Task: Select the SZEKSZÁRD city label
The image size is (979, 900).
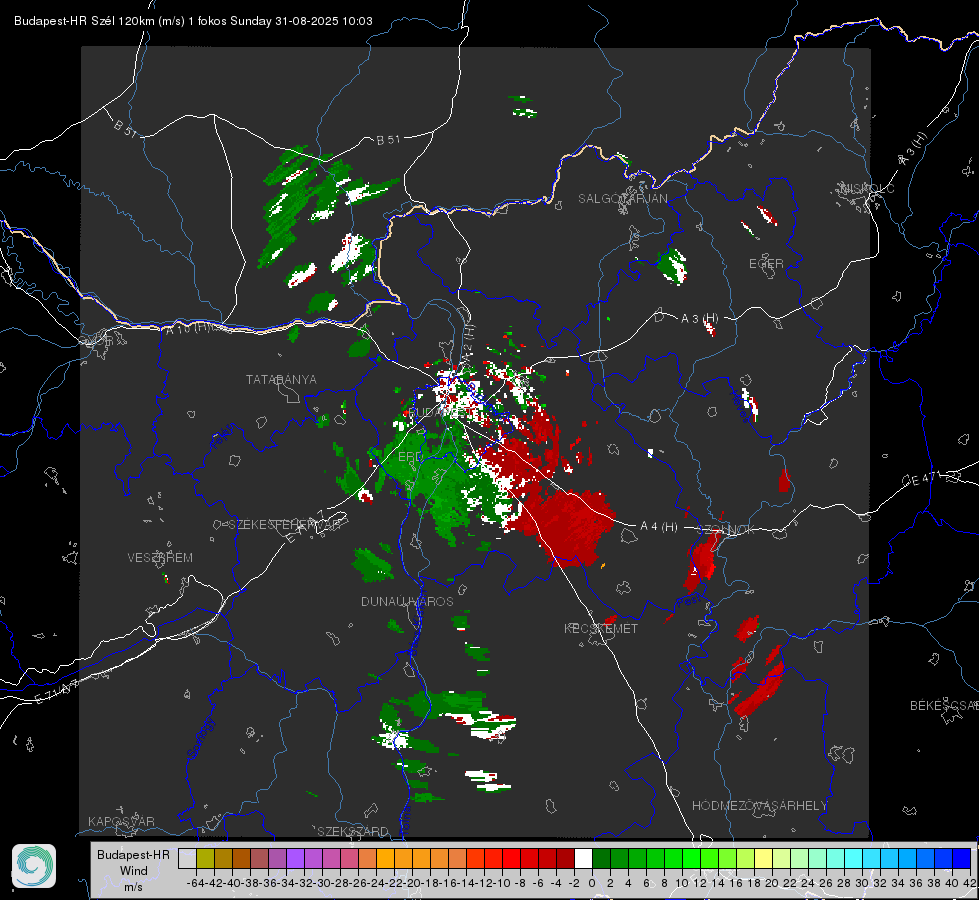Action: (353, 831)
